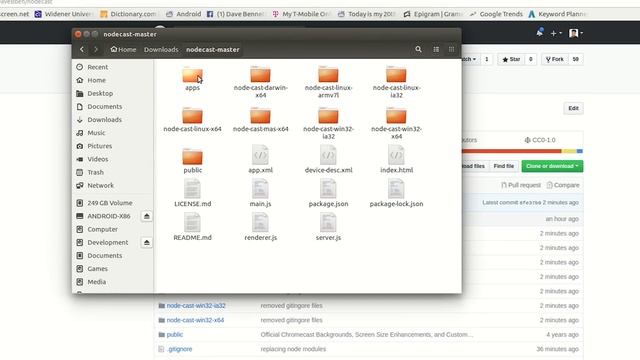640x360 pixels.
Task: Open GitHub notifications bell
Action: pyautogui.click(x=540, y=33)
